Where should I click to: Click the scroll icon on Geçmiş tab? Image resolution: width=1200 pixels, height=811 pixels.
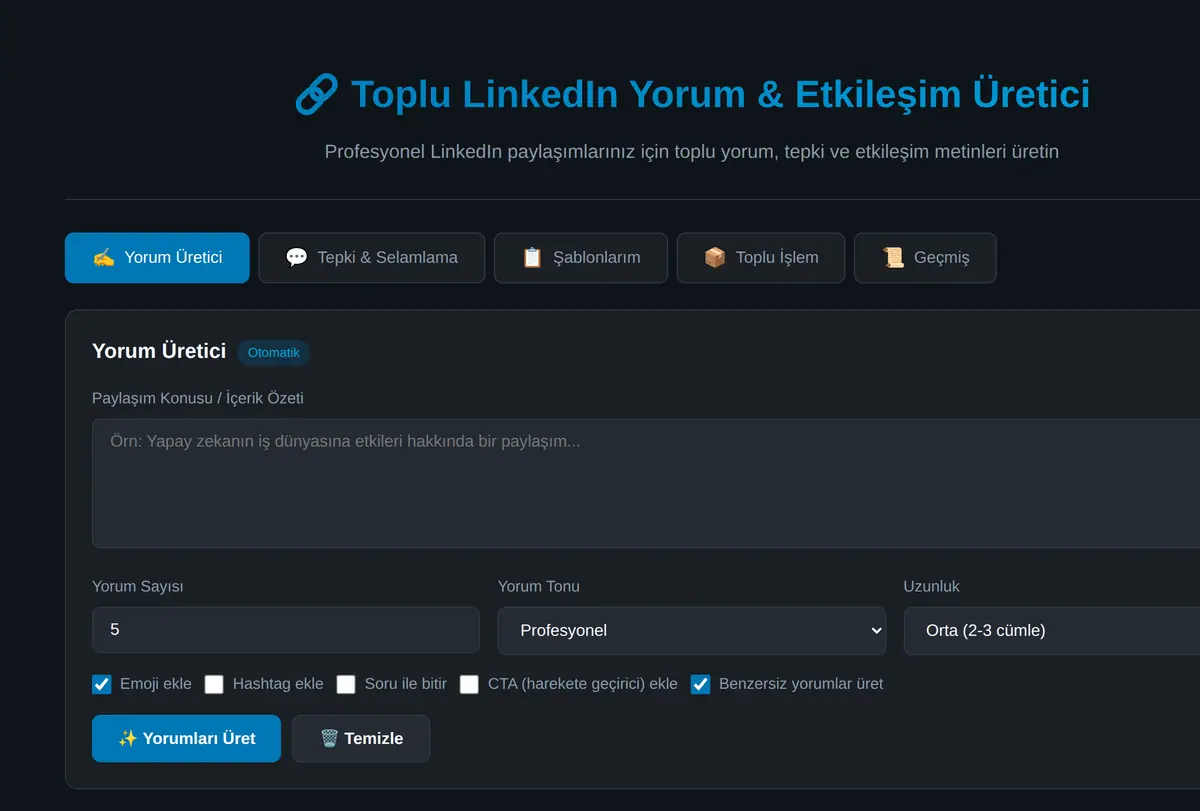(x=893, y=258)
